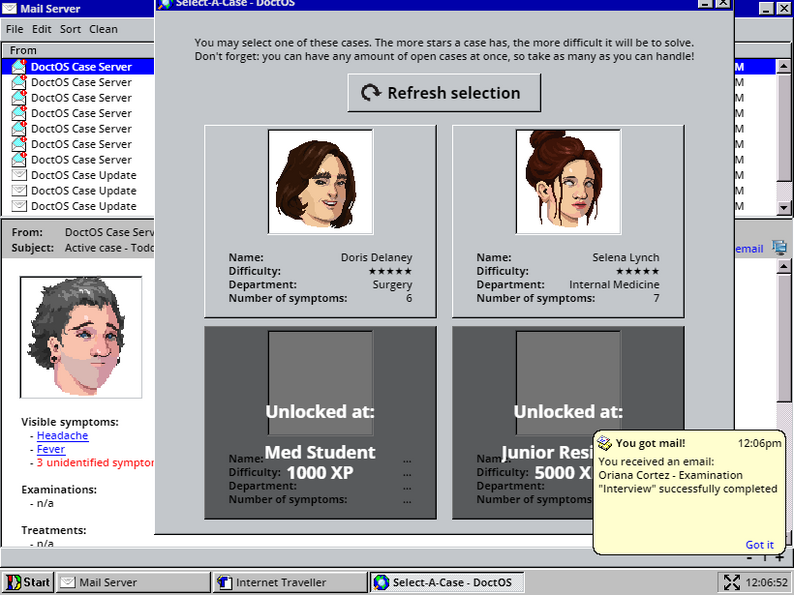Open the Start menu
Image resolution: width=794 pixels, height=595 pixels.
click(x=28, y=582)
